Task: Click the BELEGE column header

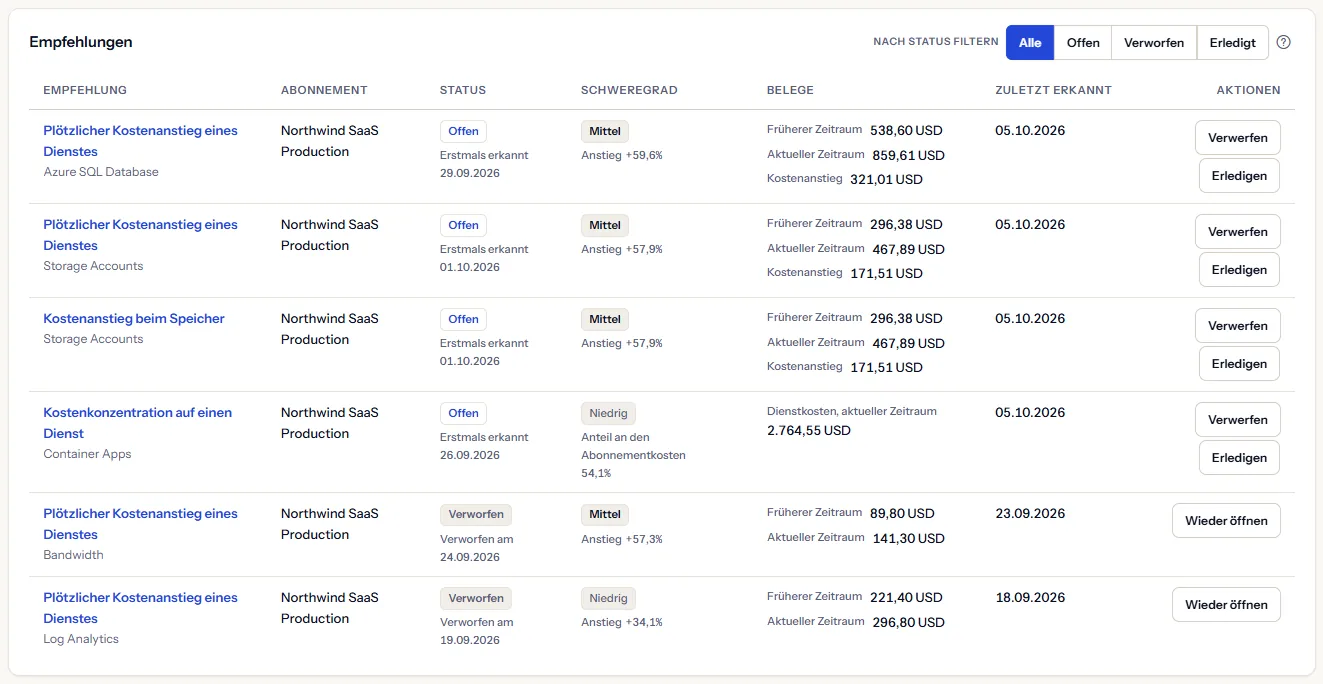Action: pos(790,90)
